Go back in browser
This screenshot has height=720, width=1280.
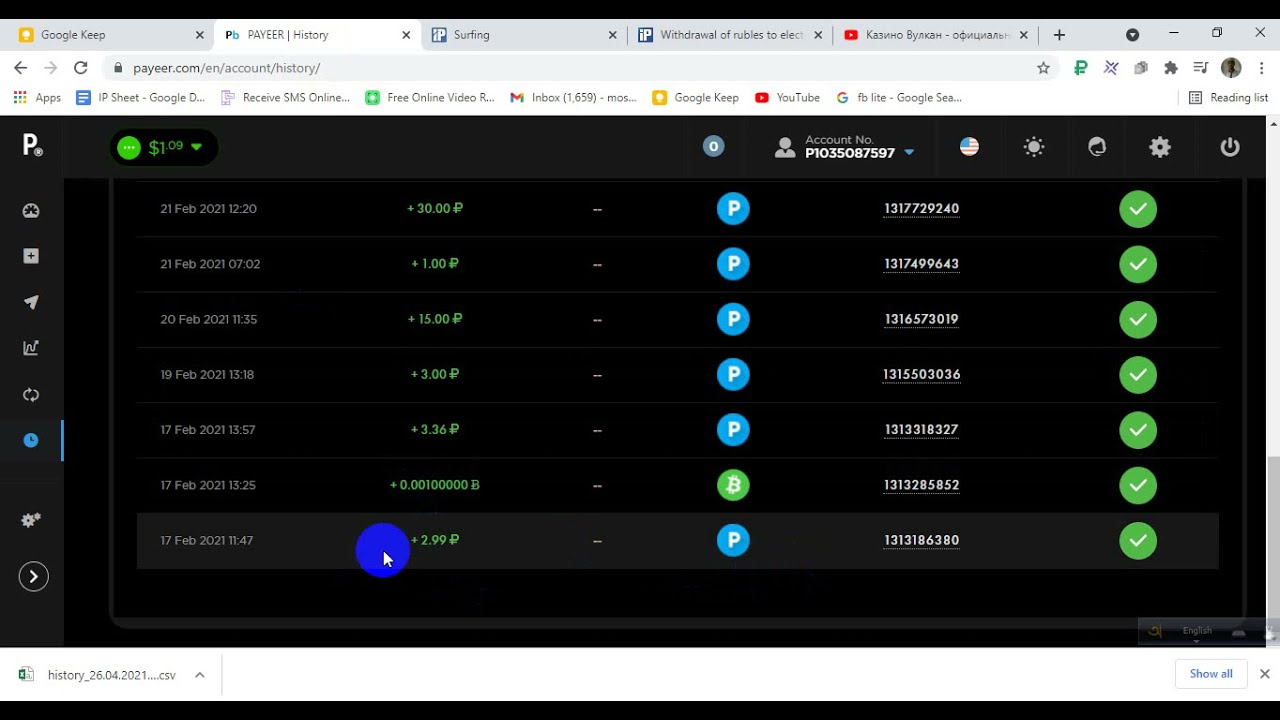pyautogui.click(x=20, y=68)
